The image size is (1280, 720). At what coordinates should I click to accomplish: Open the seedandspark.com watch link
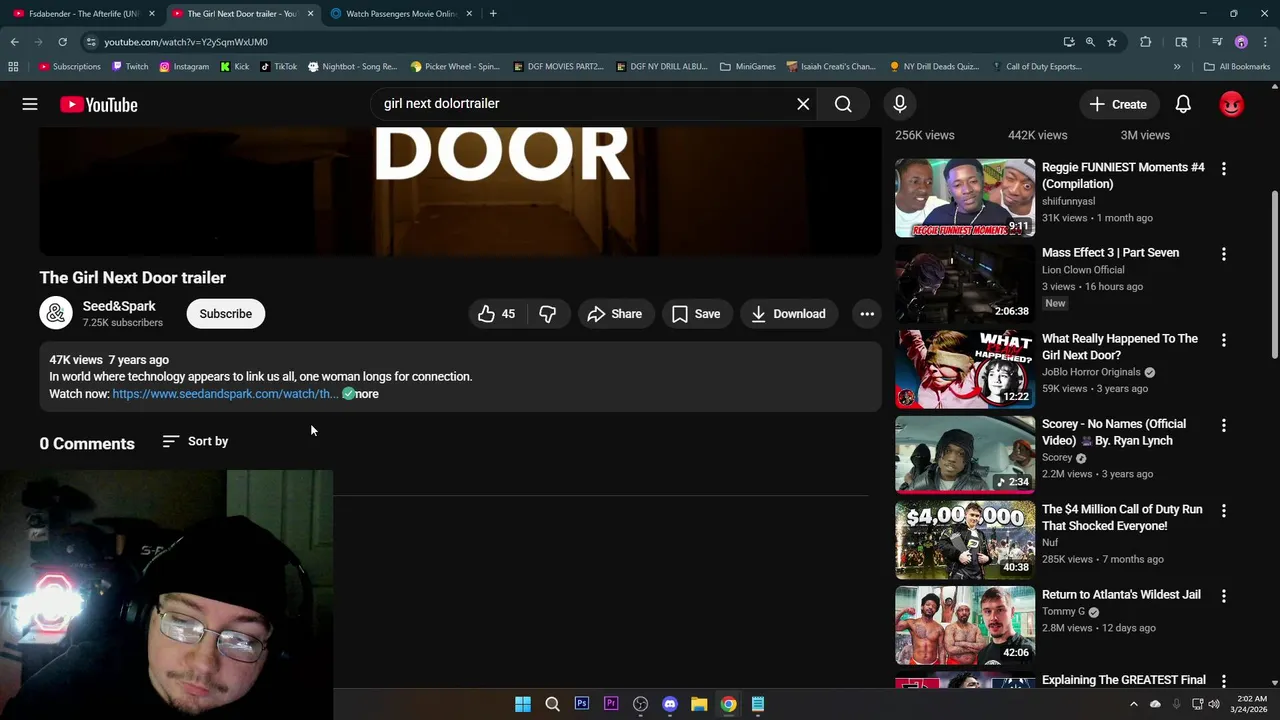225,394
